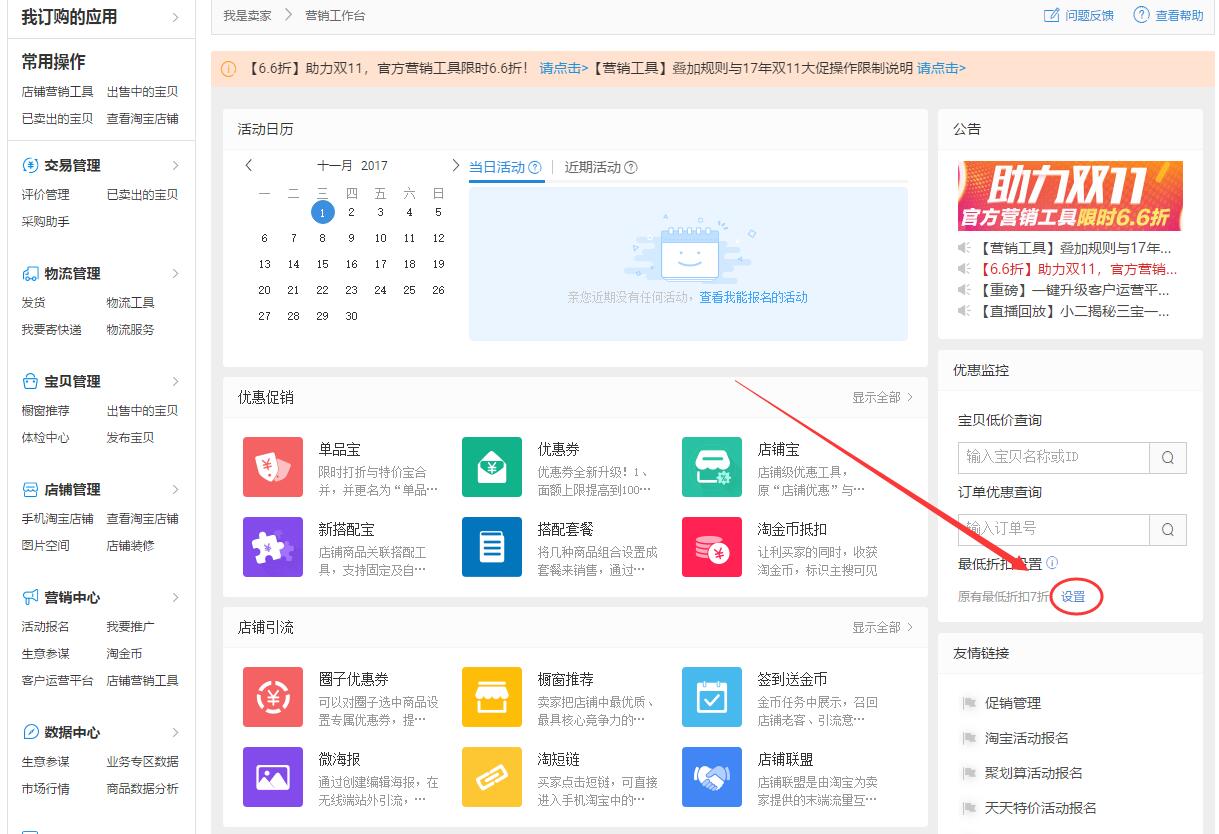Select November 11 in calendar

pyautogui.click(x=410, y=238)
